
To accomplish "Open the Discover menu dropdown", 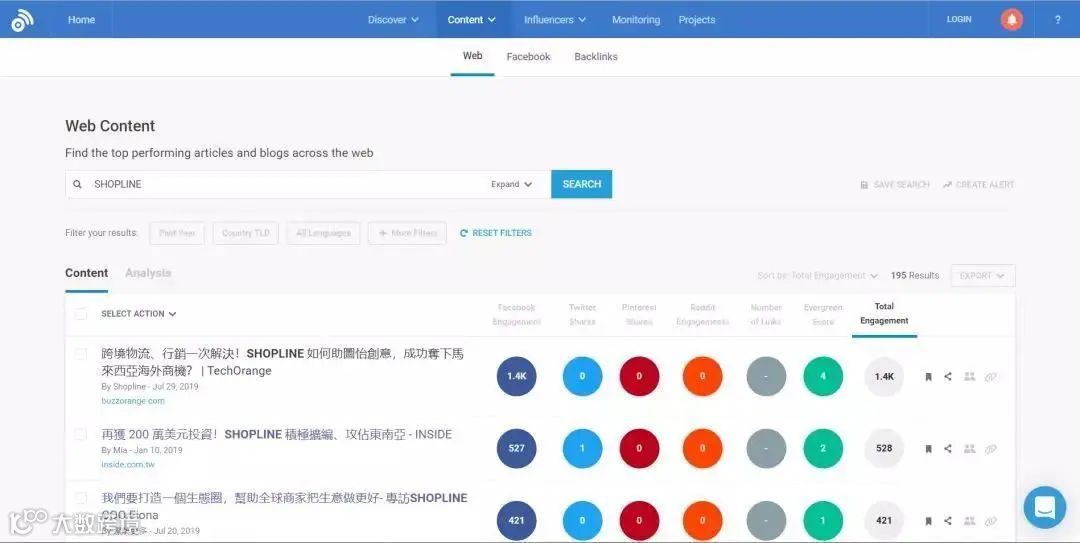I will pyautogui.click(x=393, y=20).
